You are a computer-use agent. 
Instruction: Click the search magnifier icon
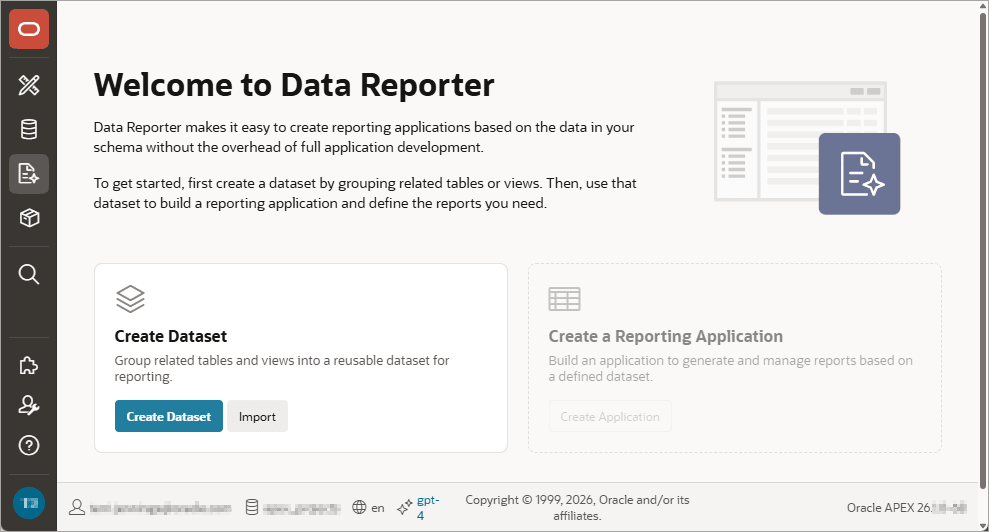click(28, 274)
